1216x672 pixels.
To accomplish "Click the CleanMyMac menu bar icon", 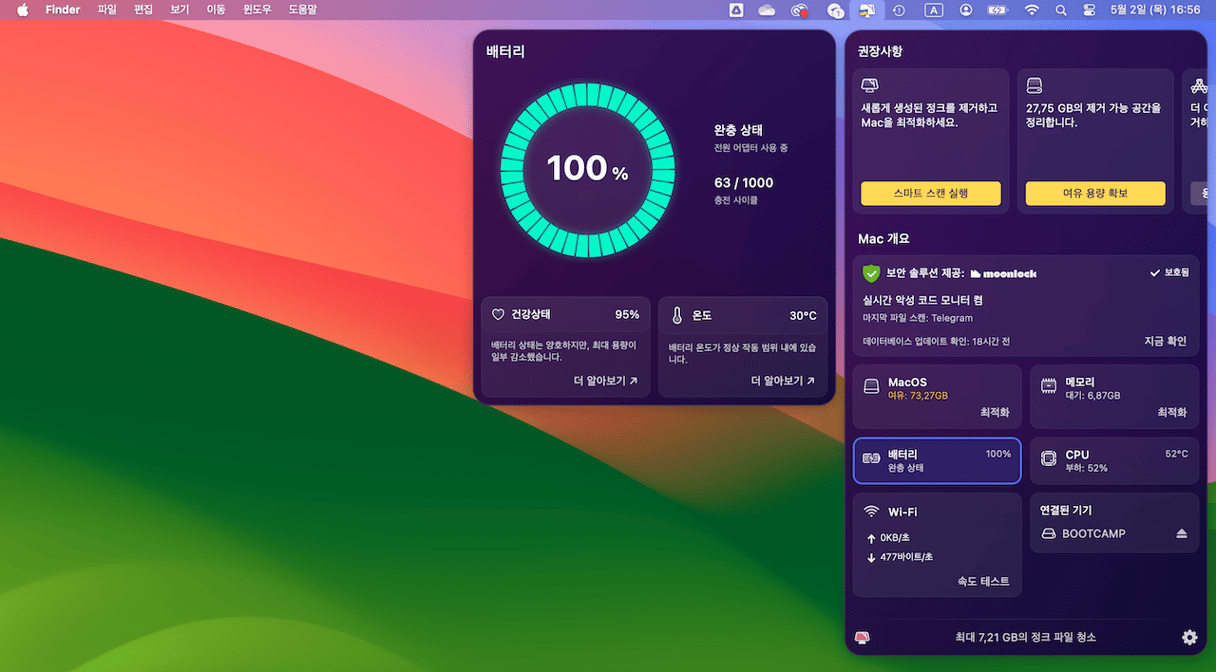I will tap(864, 10).
